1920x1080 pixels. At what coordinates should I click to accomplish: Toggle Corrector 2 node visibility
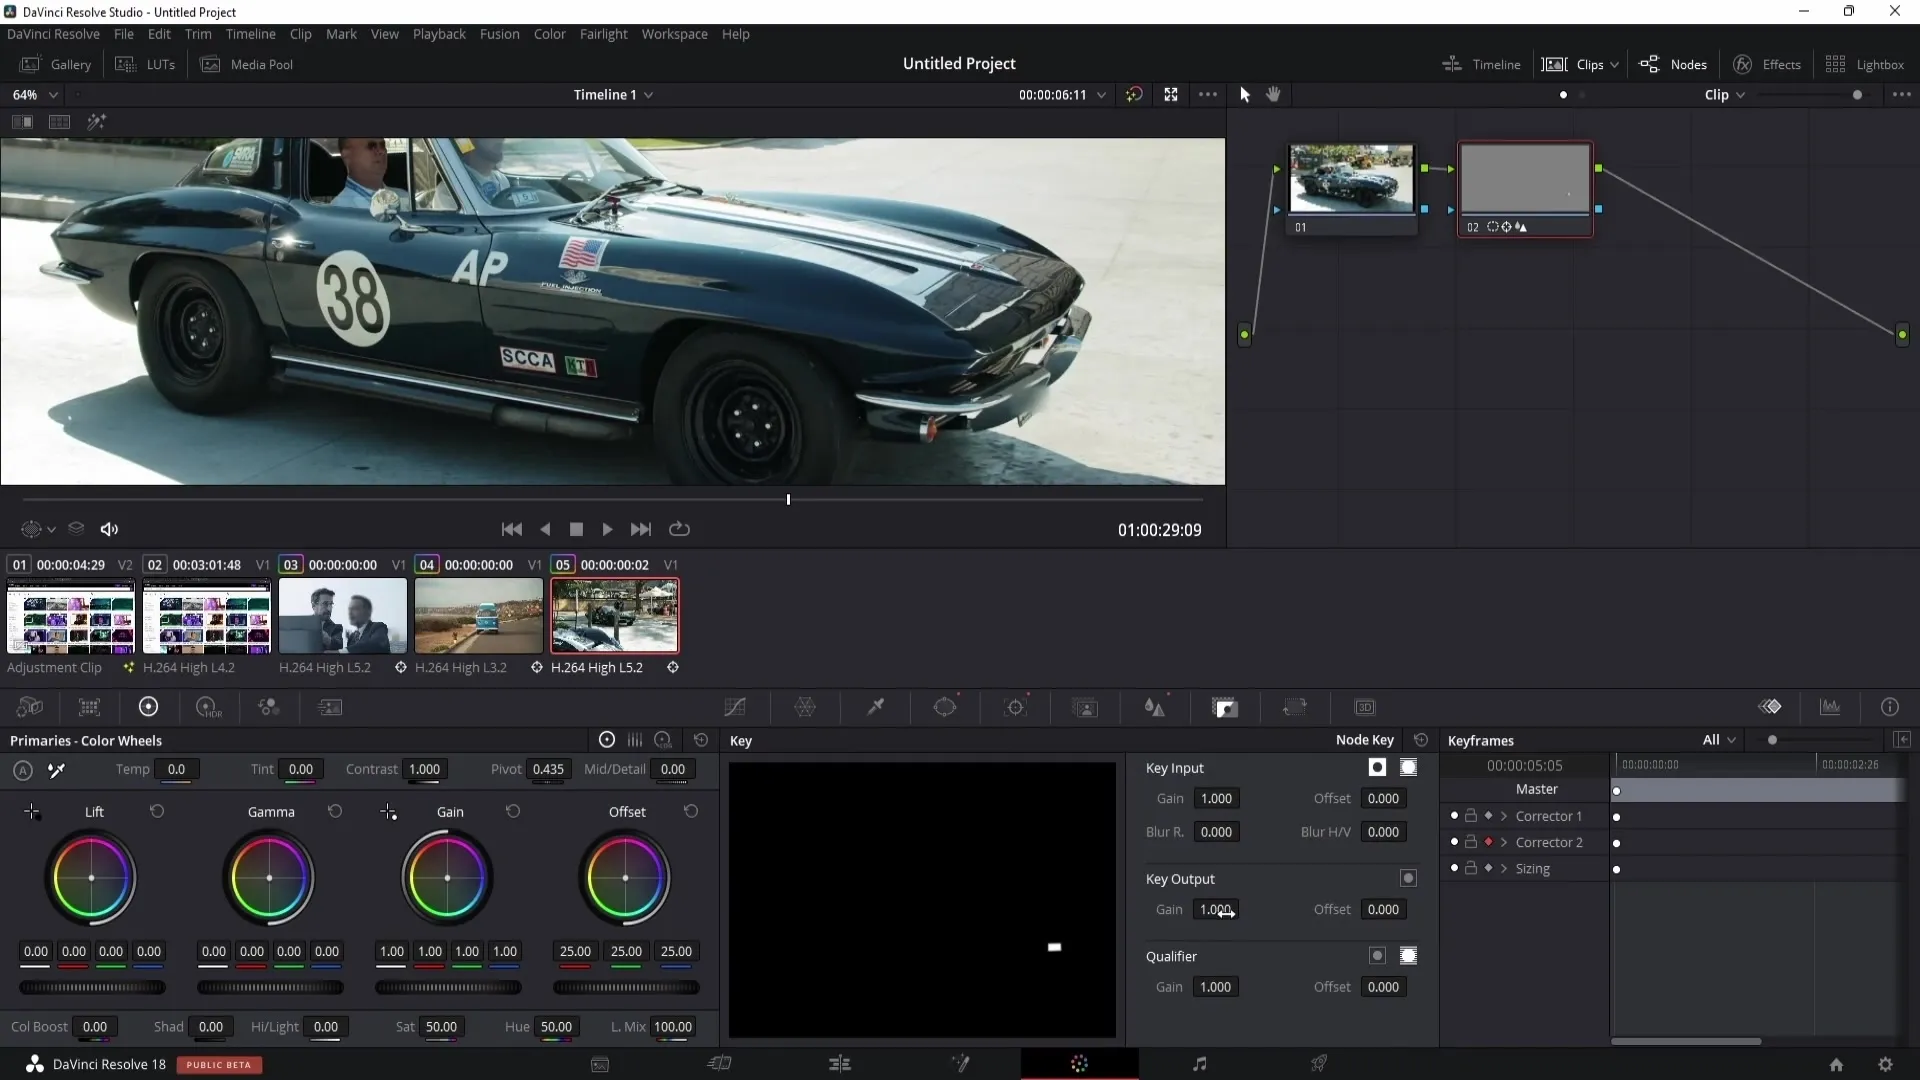pyautogui.click(x=1453, y=841)
